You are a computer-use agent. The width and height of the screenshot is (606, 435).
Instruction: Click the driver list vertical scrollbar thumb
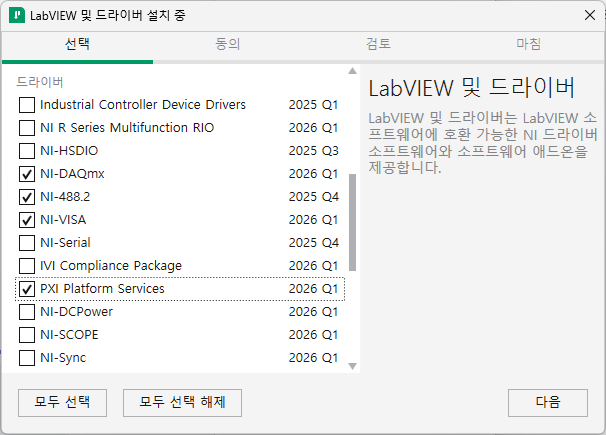pos(352,223)
